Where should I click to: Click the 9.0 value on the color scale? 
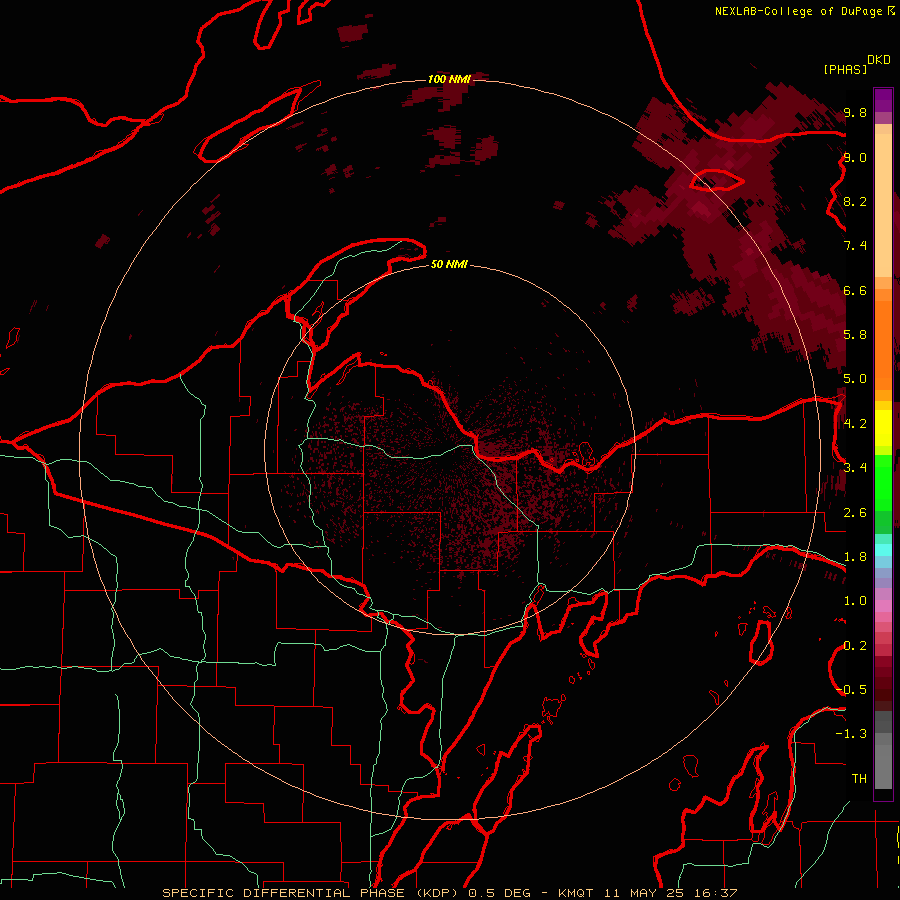(855, 158)
